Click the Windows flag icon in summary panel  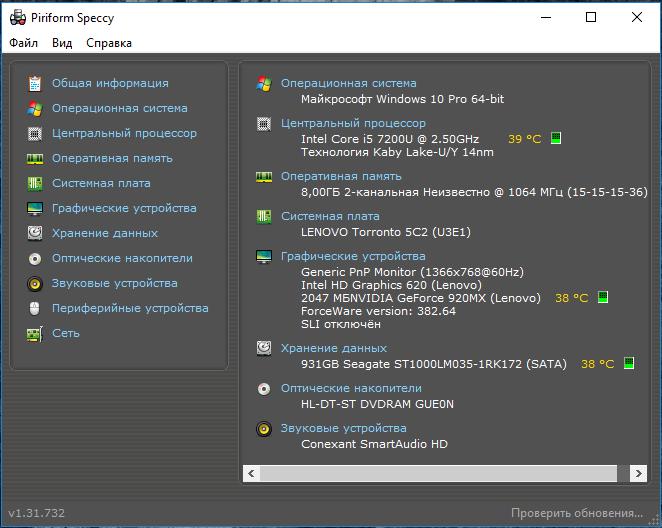[264, 83]
